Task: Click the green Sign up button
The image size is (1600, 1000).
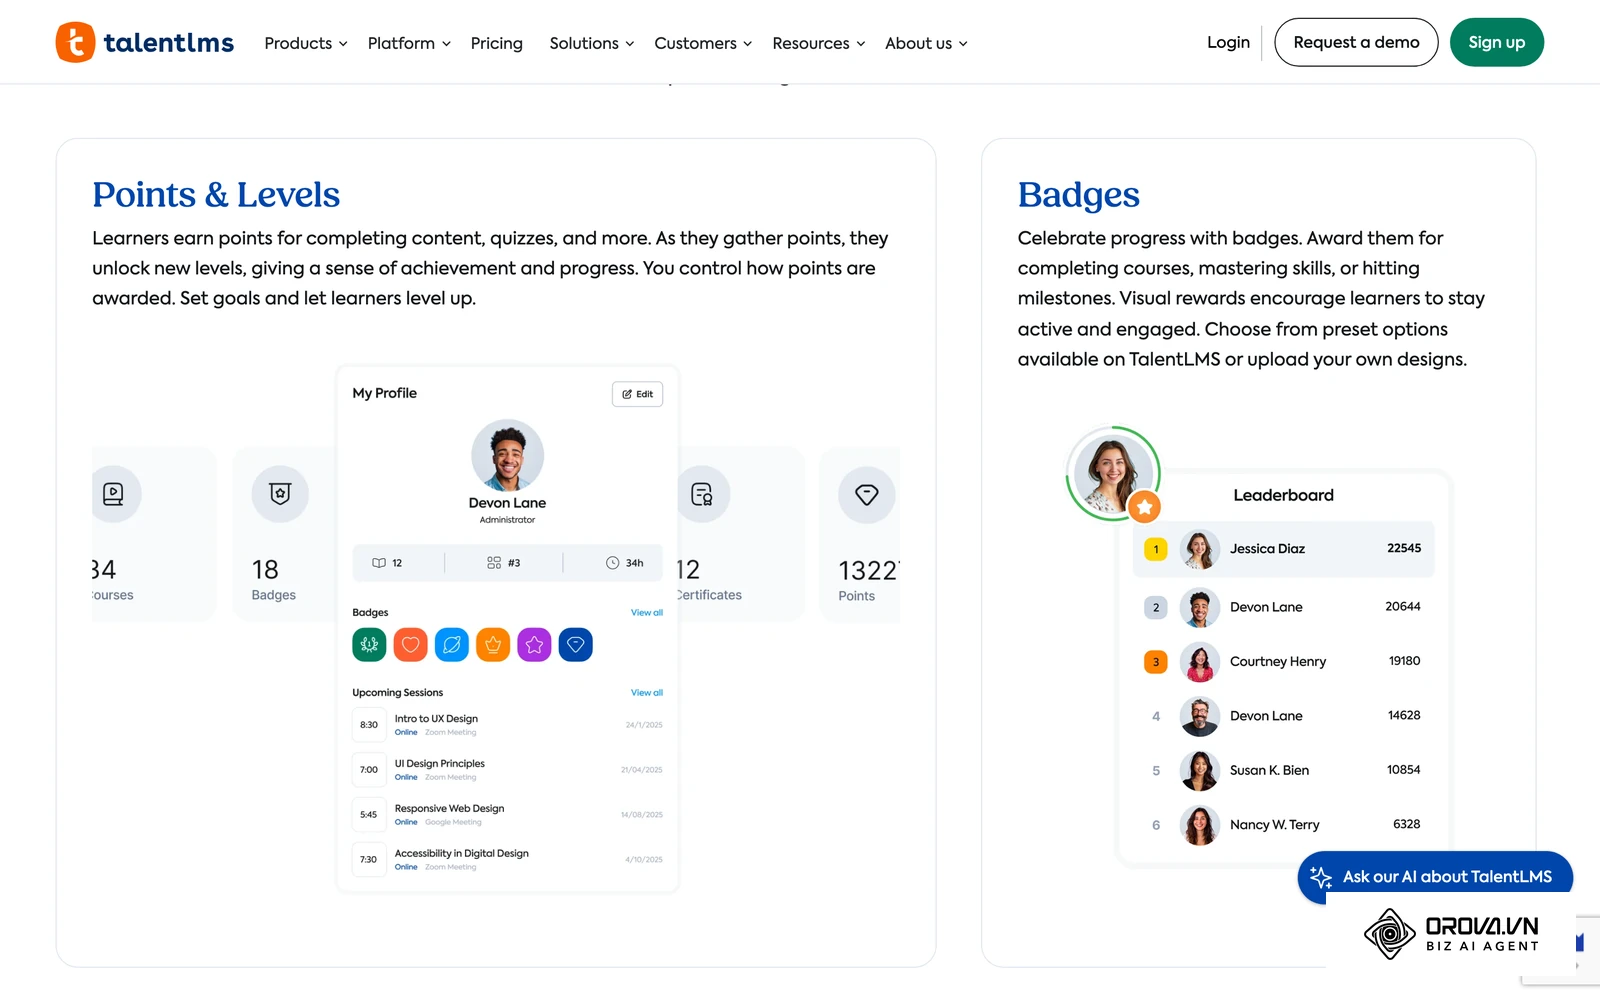Action: pyautogui.click(x=1497, y=42)
